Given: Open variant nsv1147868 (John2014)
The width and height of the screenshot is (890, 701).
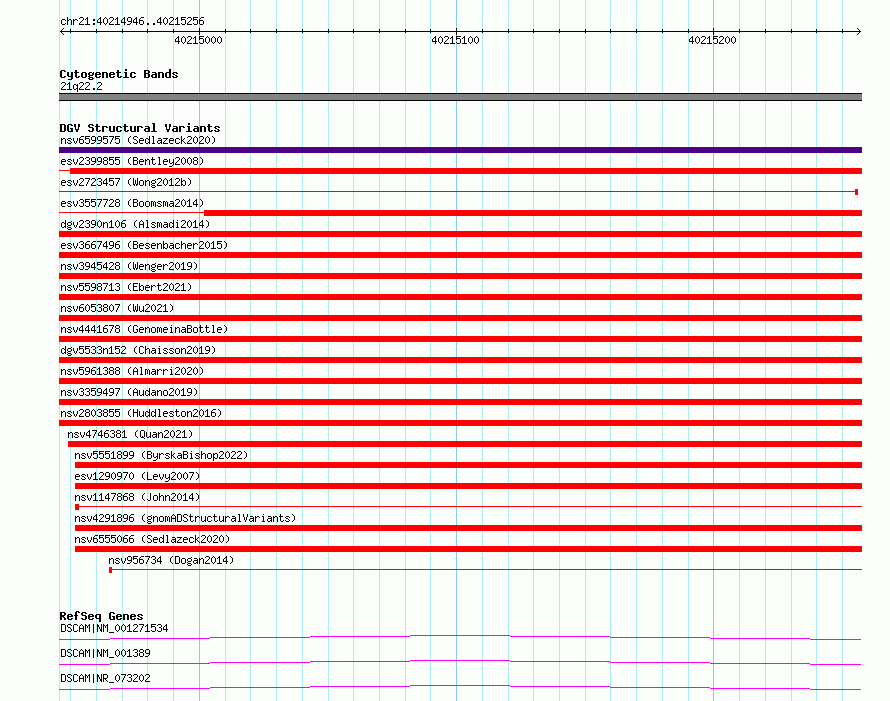Looking at the screenshot, I should point(137,497).
